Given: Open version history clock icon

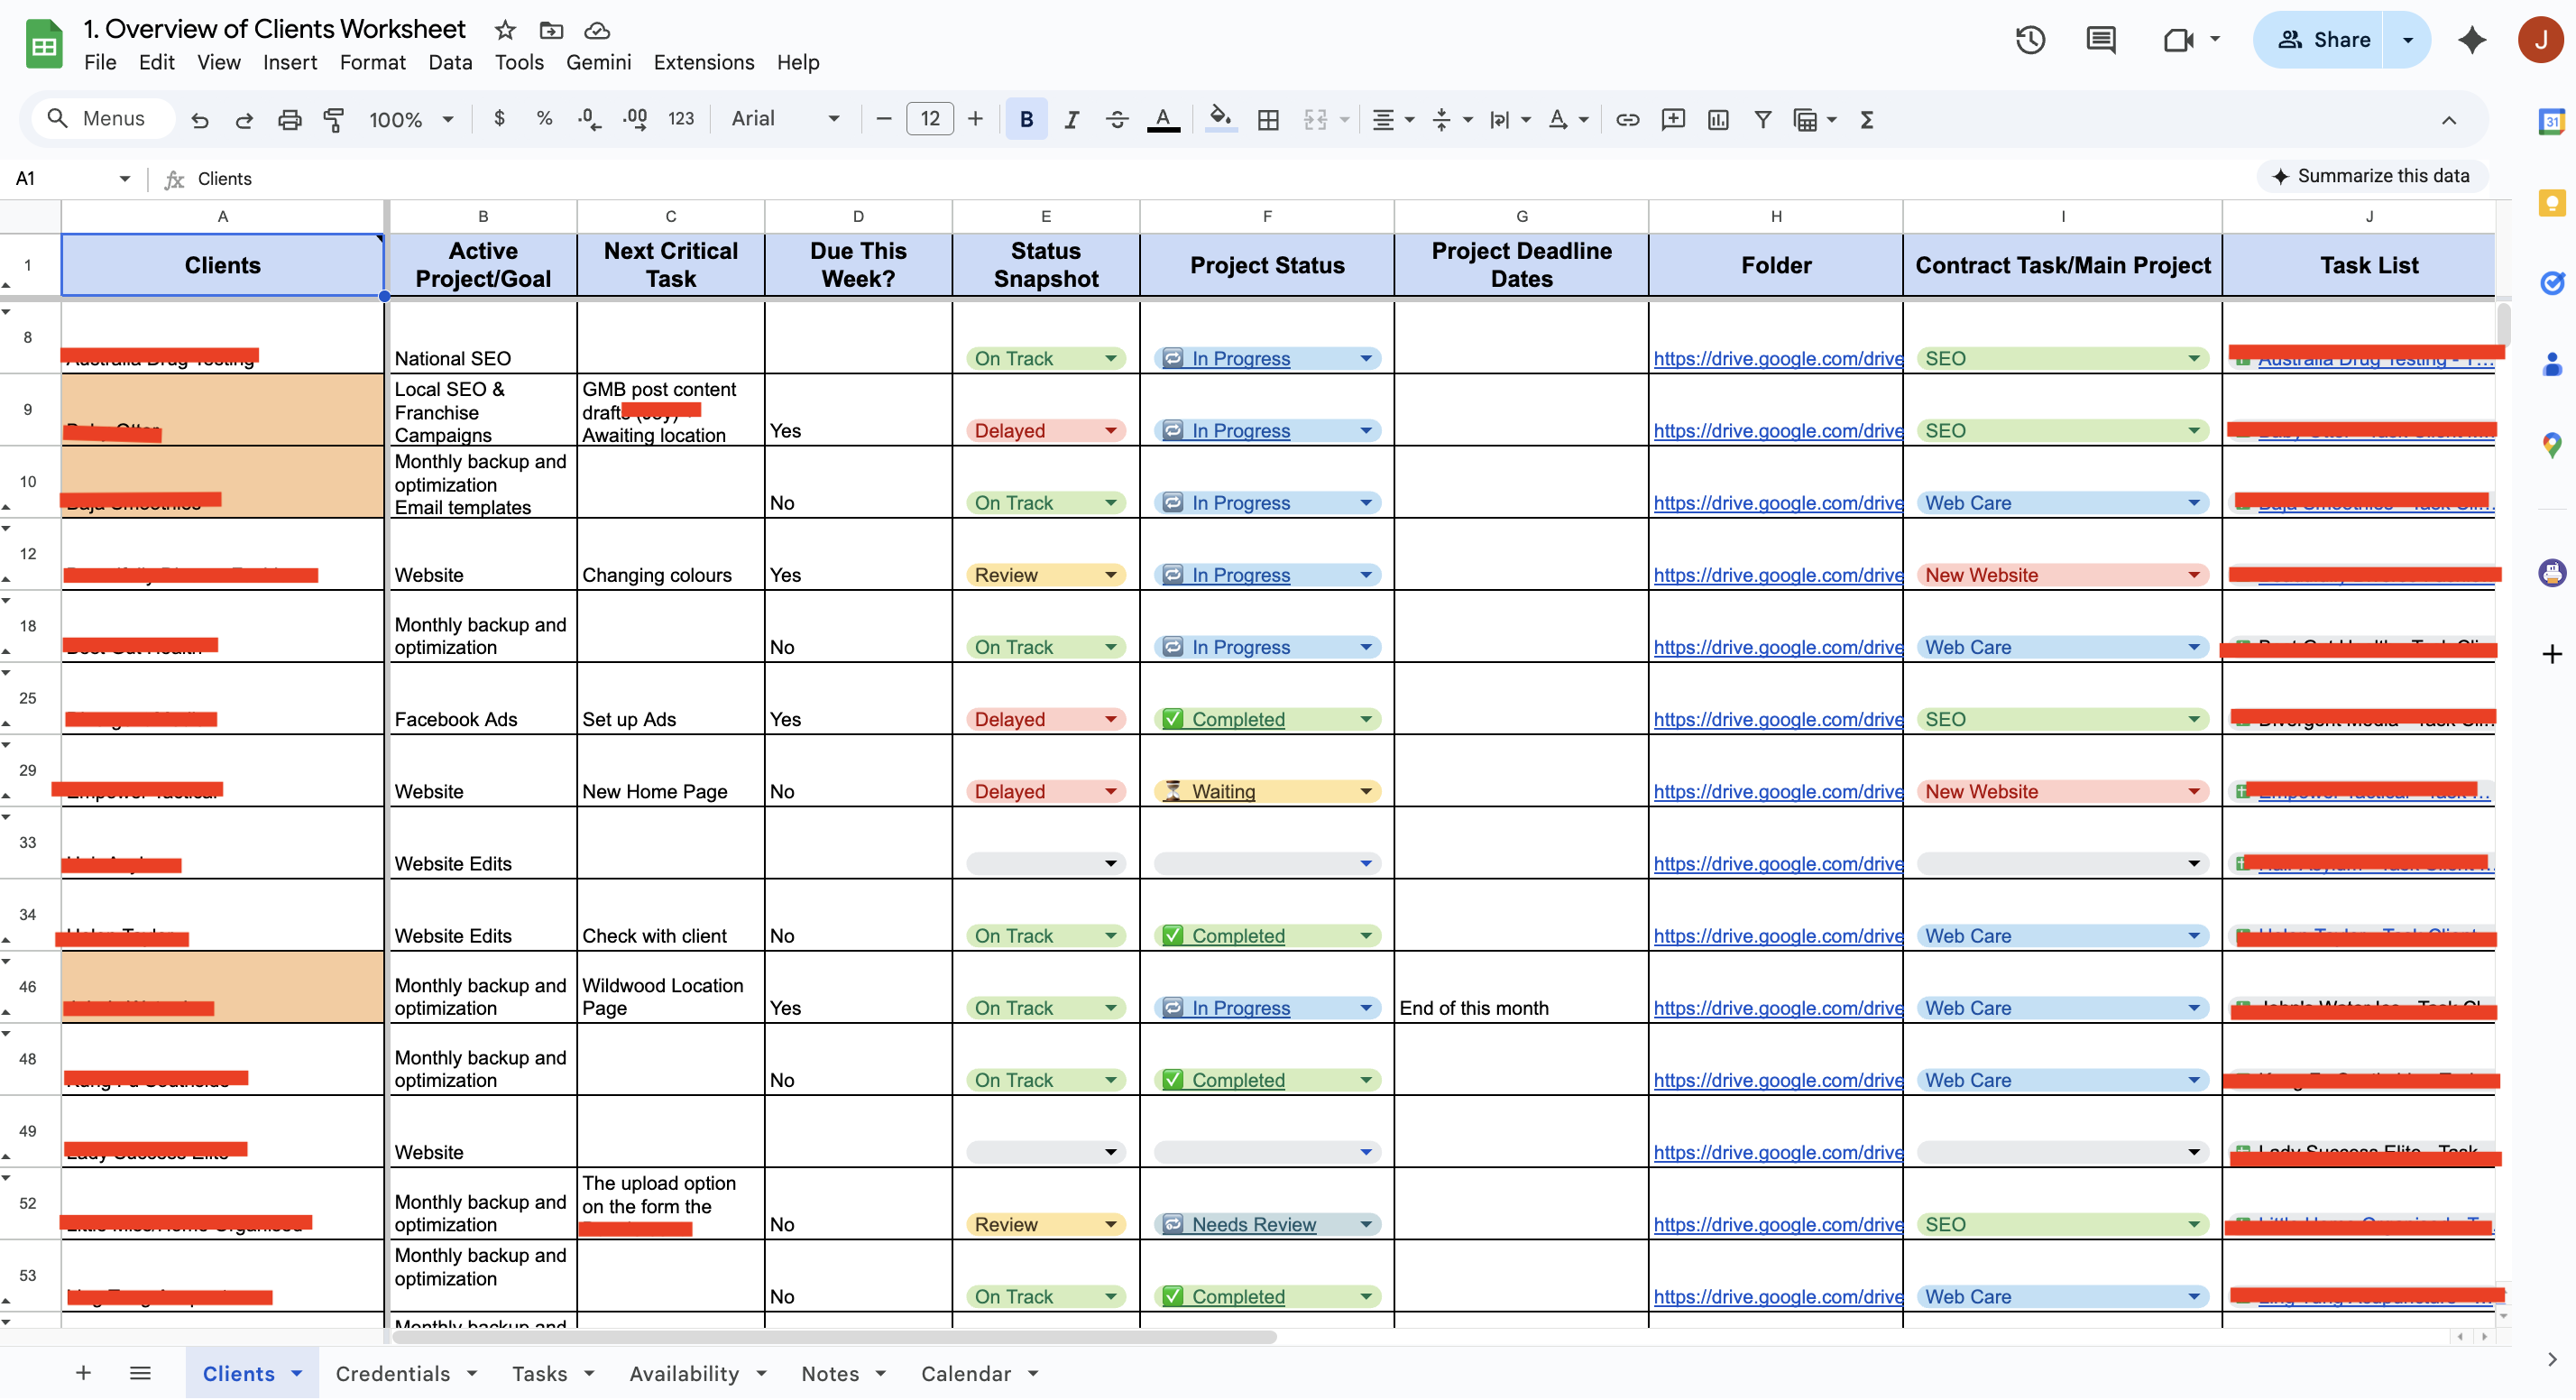Looking at the screenshot, I should pyautogui.click(x=2030, y=40).
